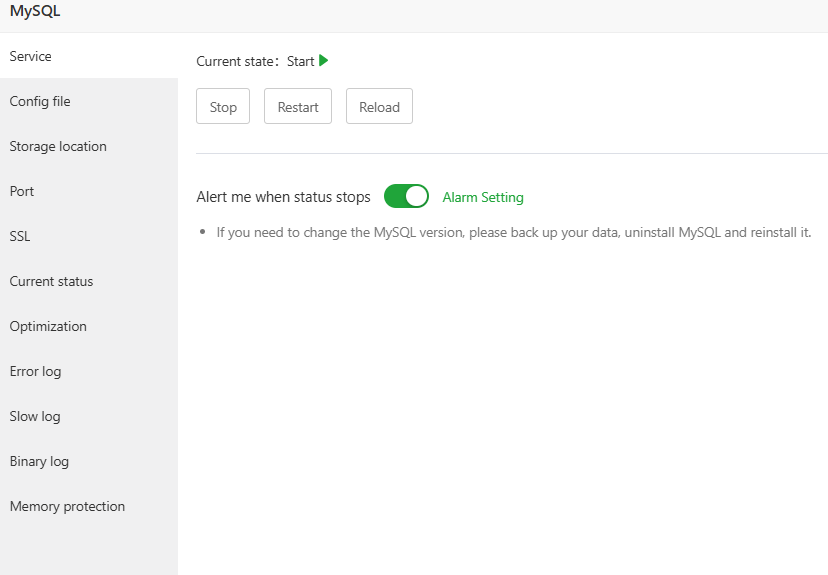Screen dimensions: 828x575
Task: Switch to the Service tab
Action: tap(31, 57)
